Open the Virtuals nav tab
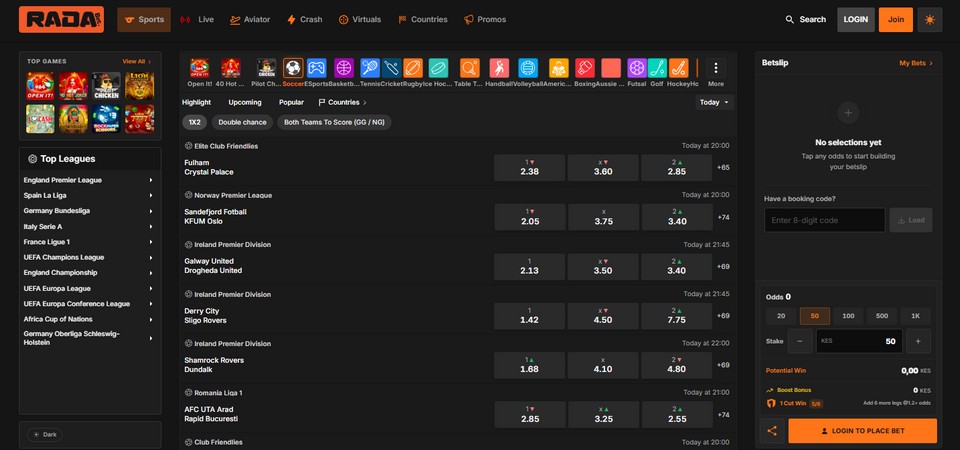 pos(360,20)
